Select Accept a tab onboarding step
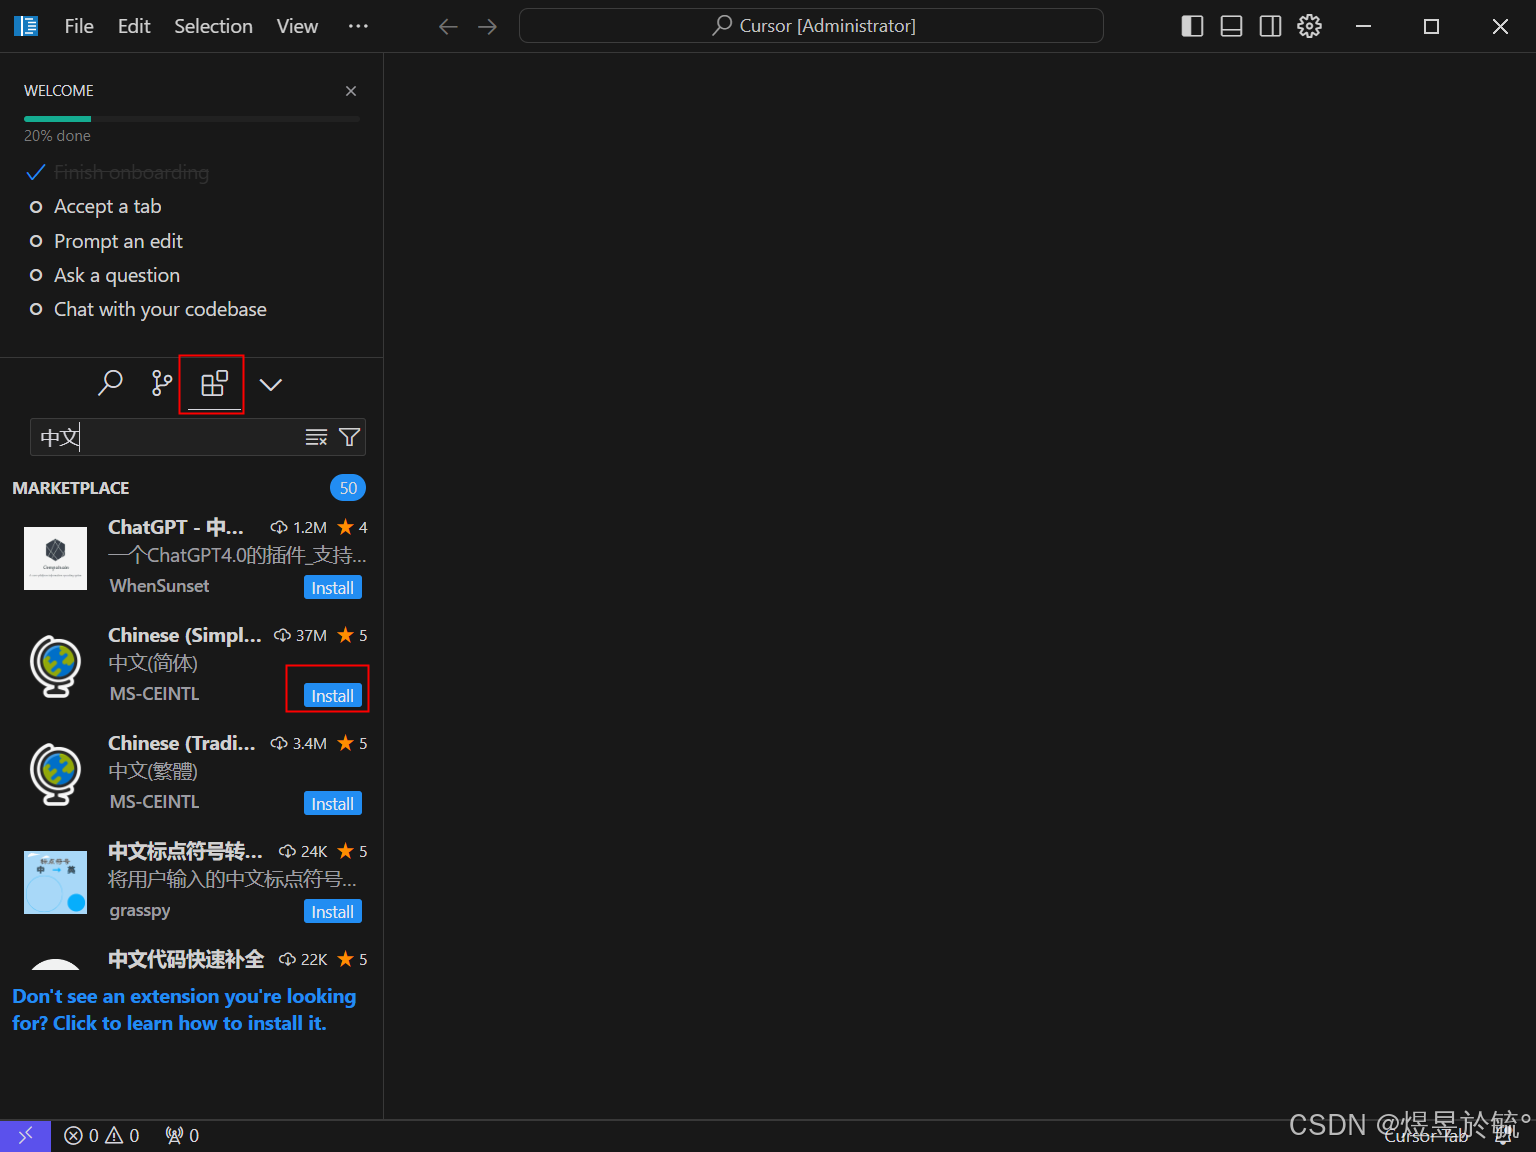Screen dimensions: 1536x1152 click(x=107, y=207)
